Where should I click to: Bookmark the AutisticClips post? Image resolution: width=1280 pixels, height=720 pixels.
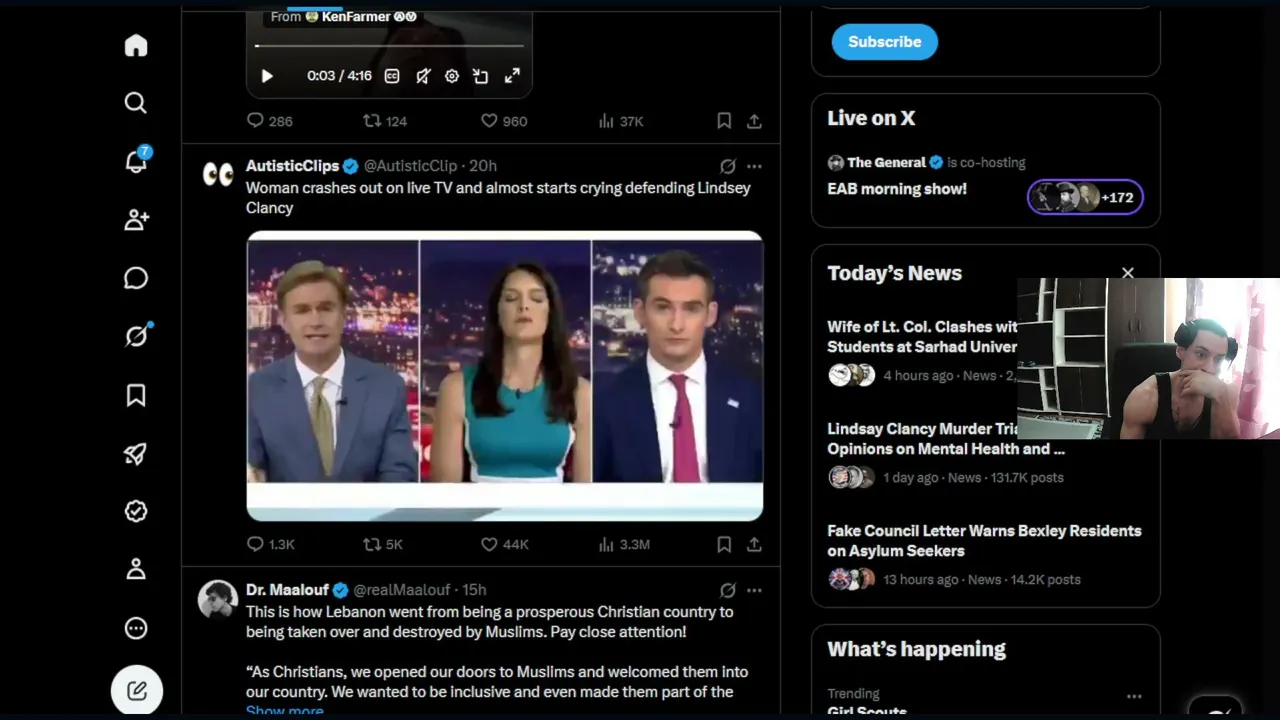coord(724,544)
